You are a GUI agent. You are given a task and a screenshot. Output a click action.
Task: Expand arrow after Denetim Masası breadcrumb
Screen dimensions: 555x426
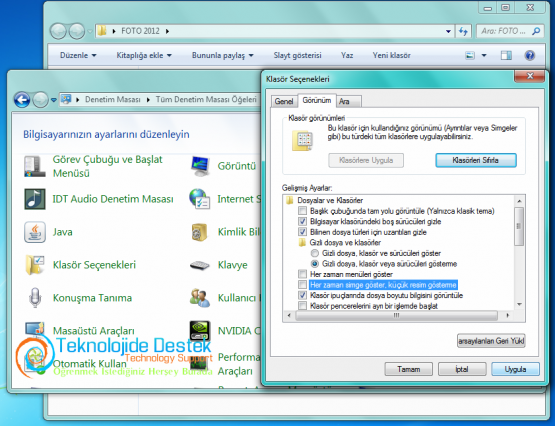[x=148, y=100]
